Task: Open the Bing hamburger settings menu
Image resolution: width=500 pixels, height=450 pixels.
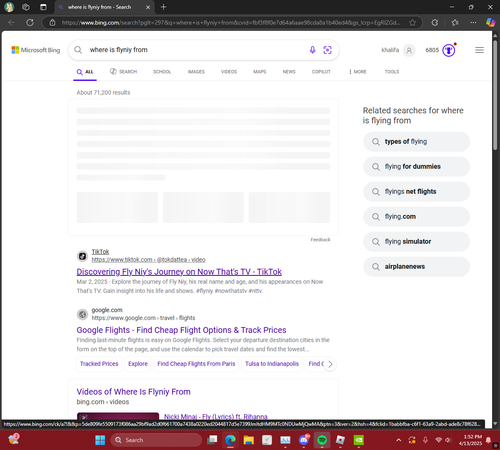Action: 479,50
